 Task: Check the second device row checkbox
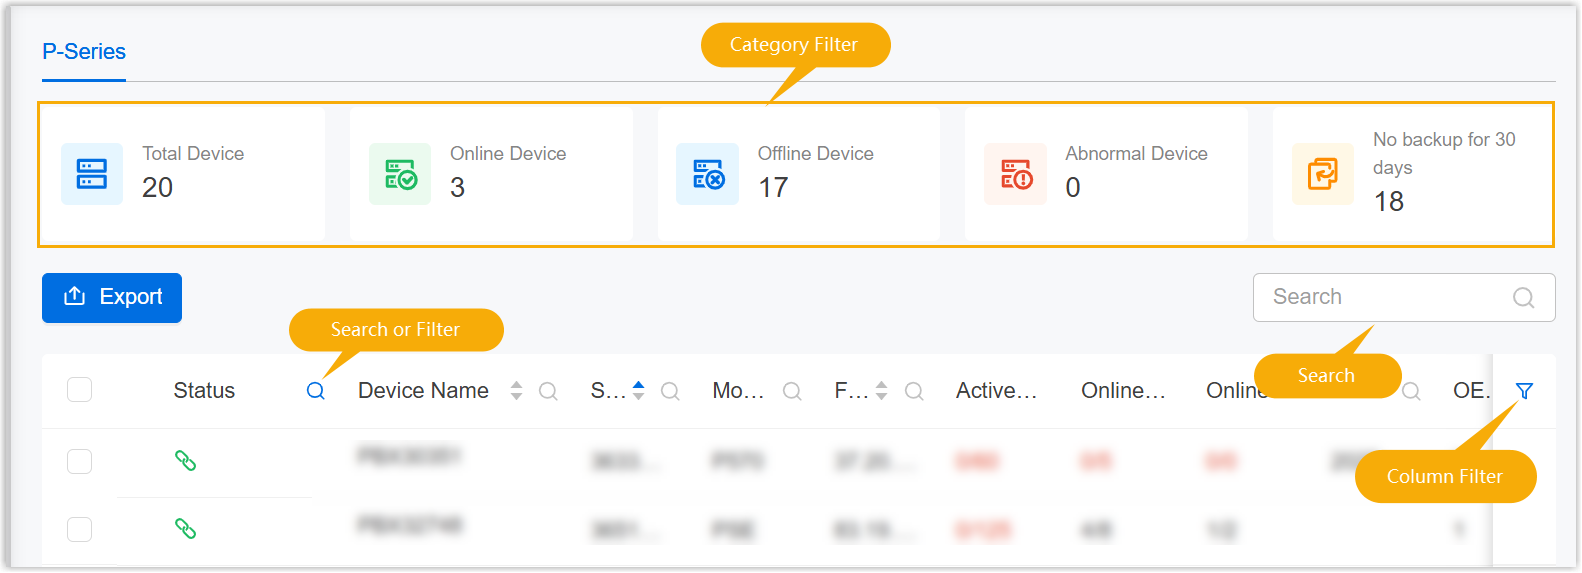click(80, 529)
